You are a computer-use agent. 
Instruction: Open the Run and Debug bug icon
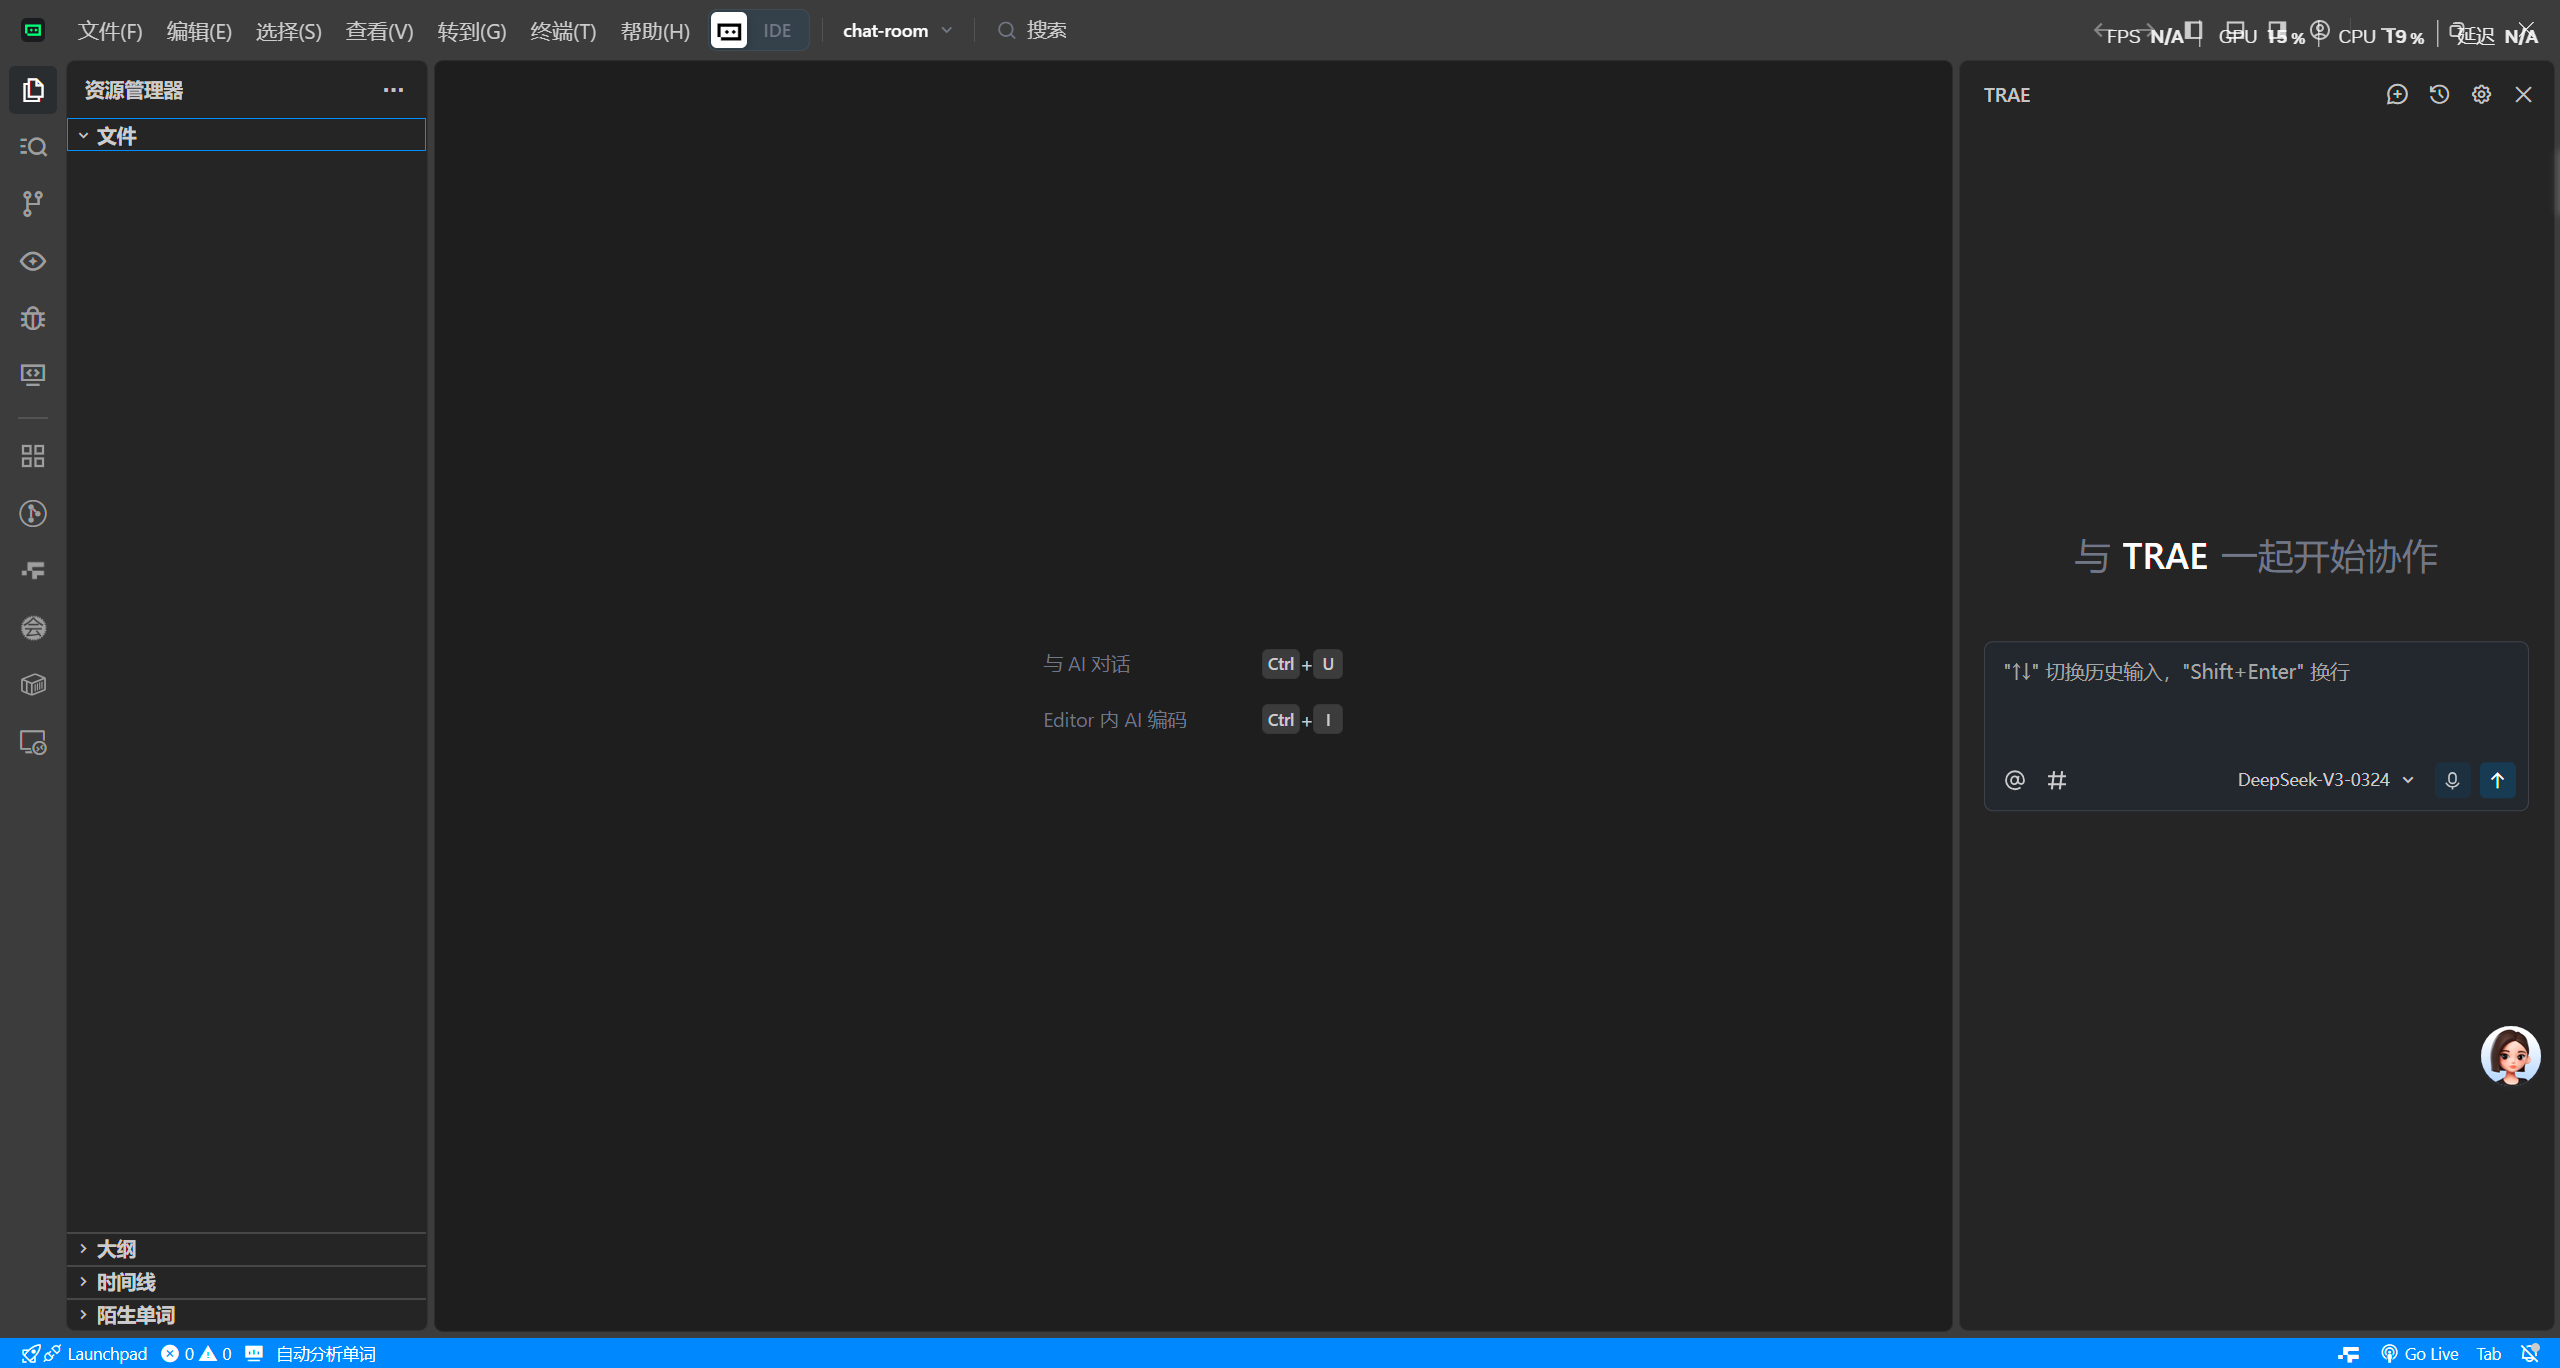pyautogui.click(x=33, y=318)
